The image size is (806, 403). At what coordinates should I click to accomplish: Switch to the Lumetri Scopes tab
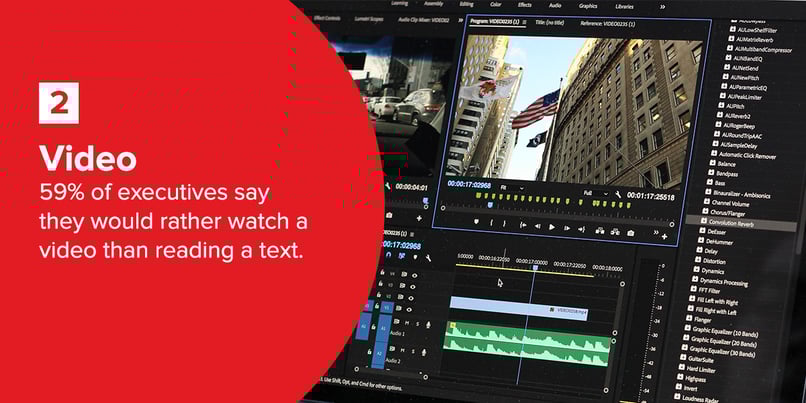click(369, 19)
